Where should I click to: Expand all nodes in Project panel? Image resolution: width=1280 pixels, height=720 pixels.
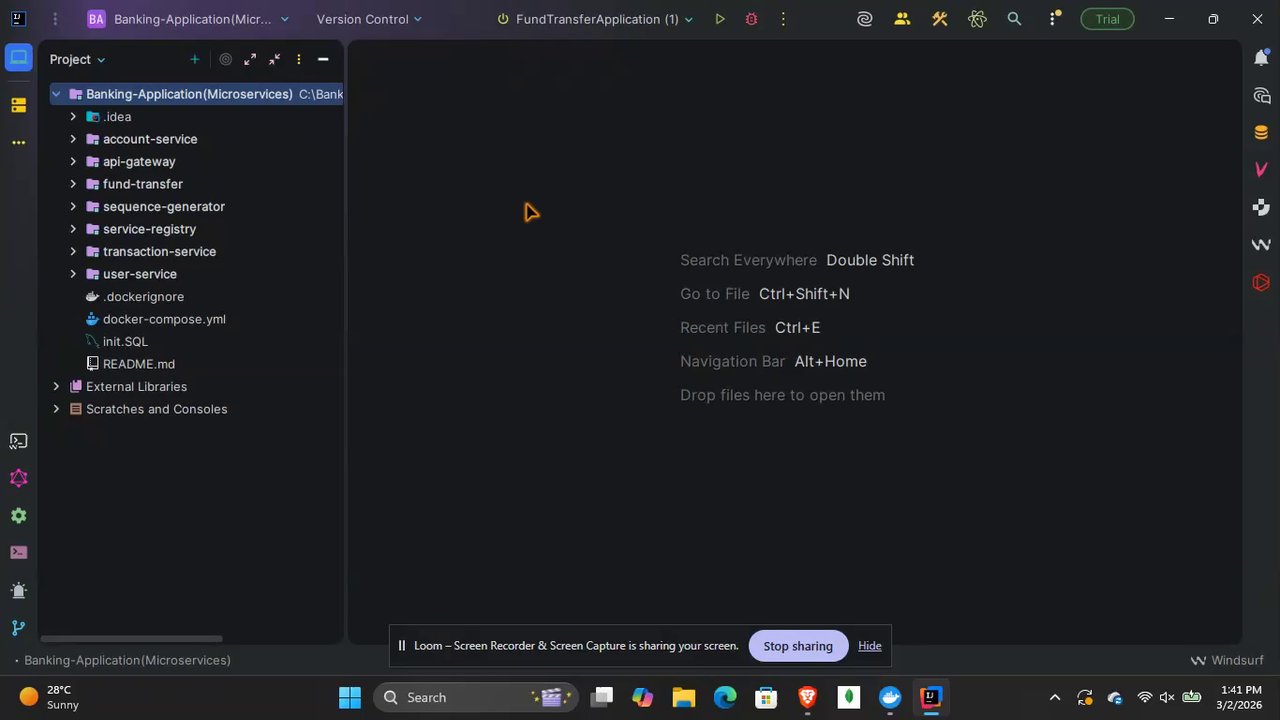(x=250, y=59)
